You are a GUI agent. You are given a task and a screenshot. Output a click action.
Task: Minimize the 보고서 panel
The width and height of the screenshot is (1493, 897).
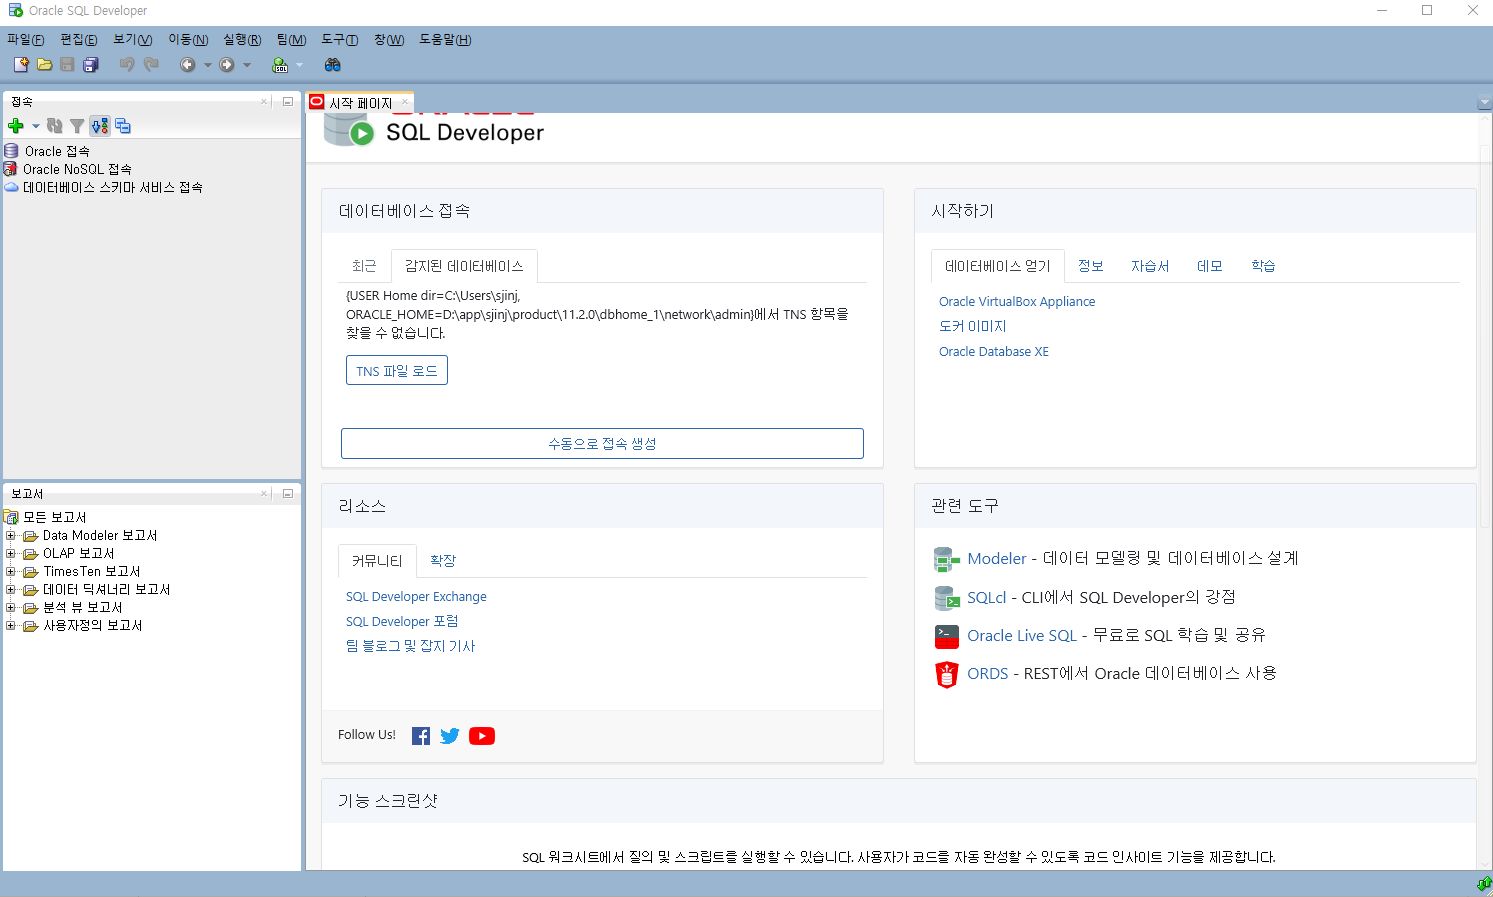(x=288, y=494)
